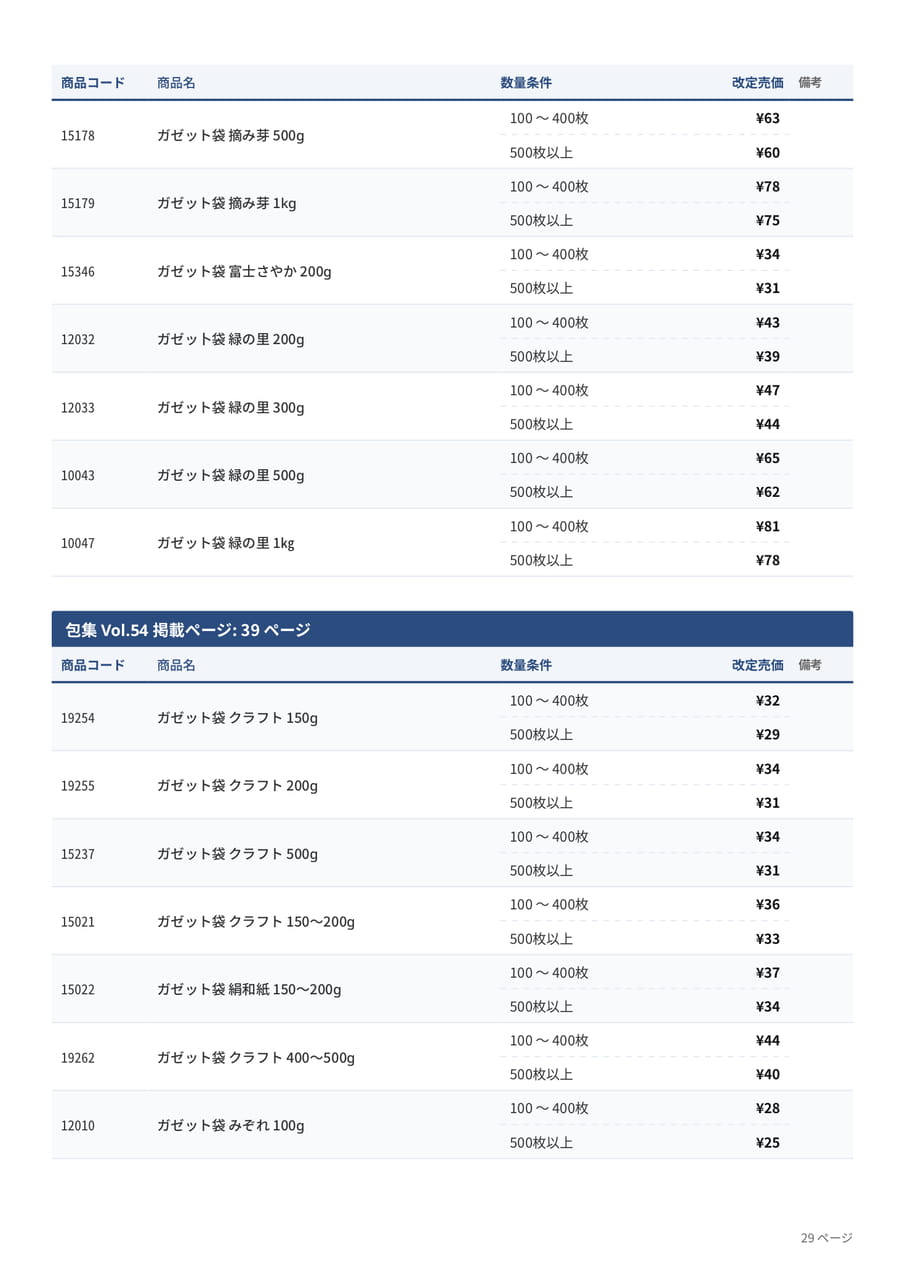Click price ¥25 for みぞれ 100g
The height and width of the screenshot is (1280, 905).
tap(768, 1142)
